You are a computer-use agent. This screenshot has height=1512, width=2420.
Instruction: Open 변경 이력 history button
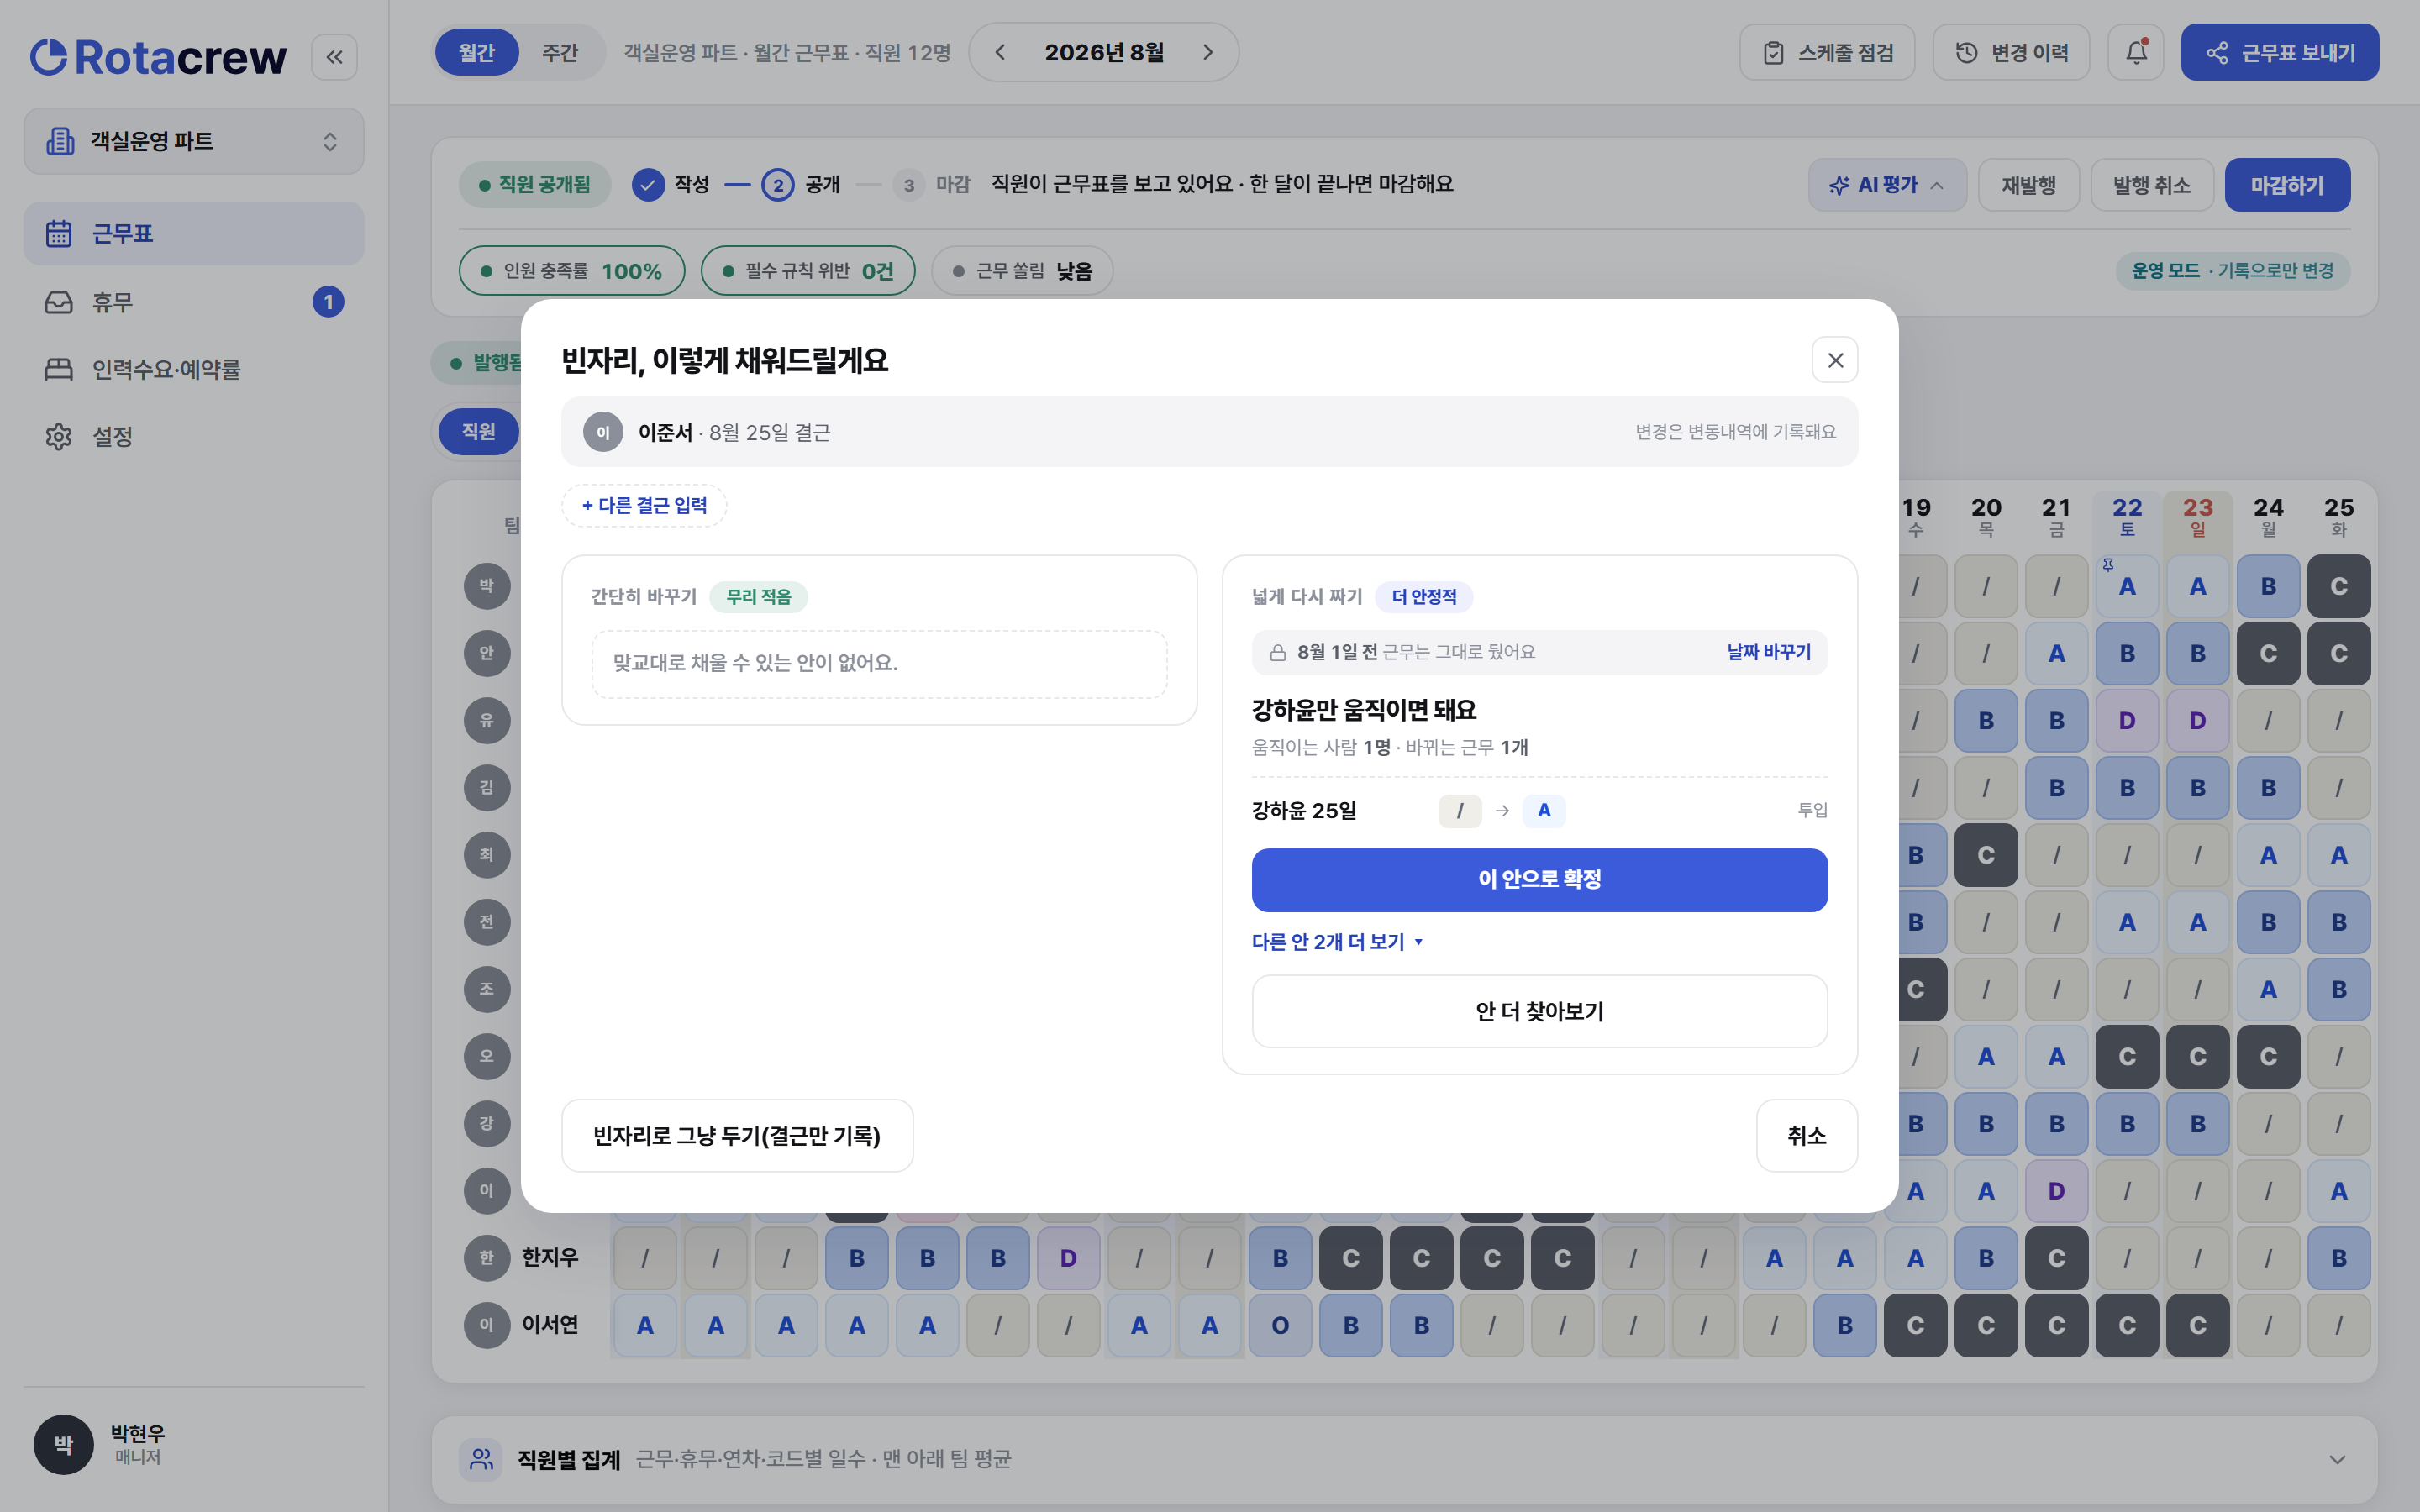2011,52
